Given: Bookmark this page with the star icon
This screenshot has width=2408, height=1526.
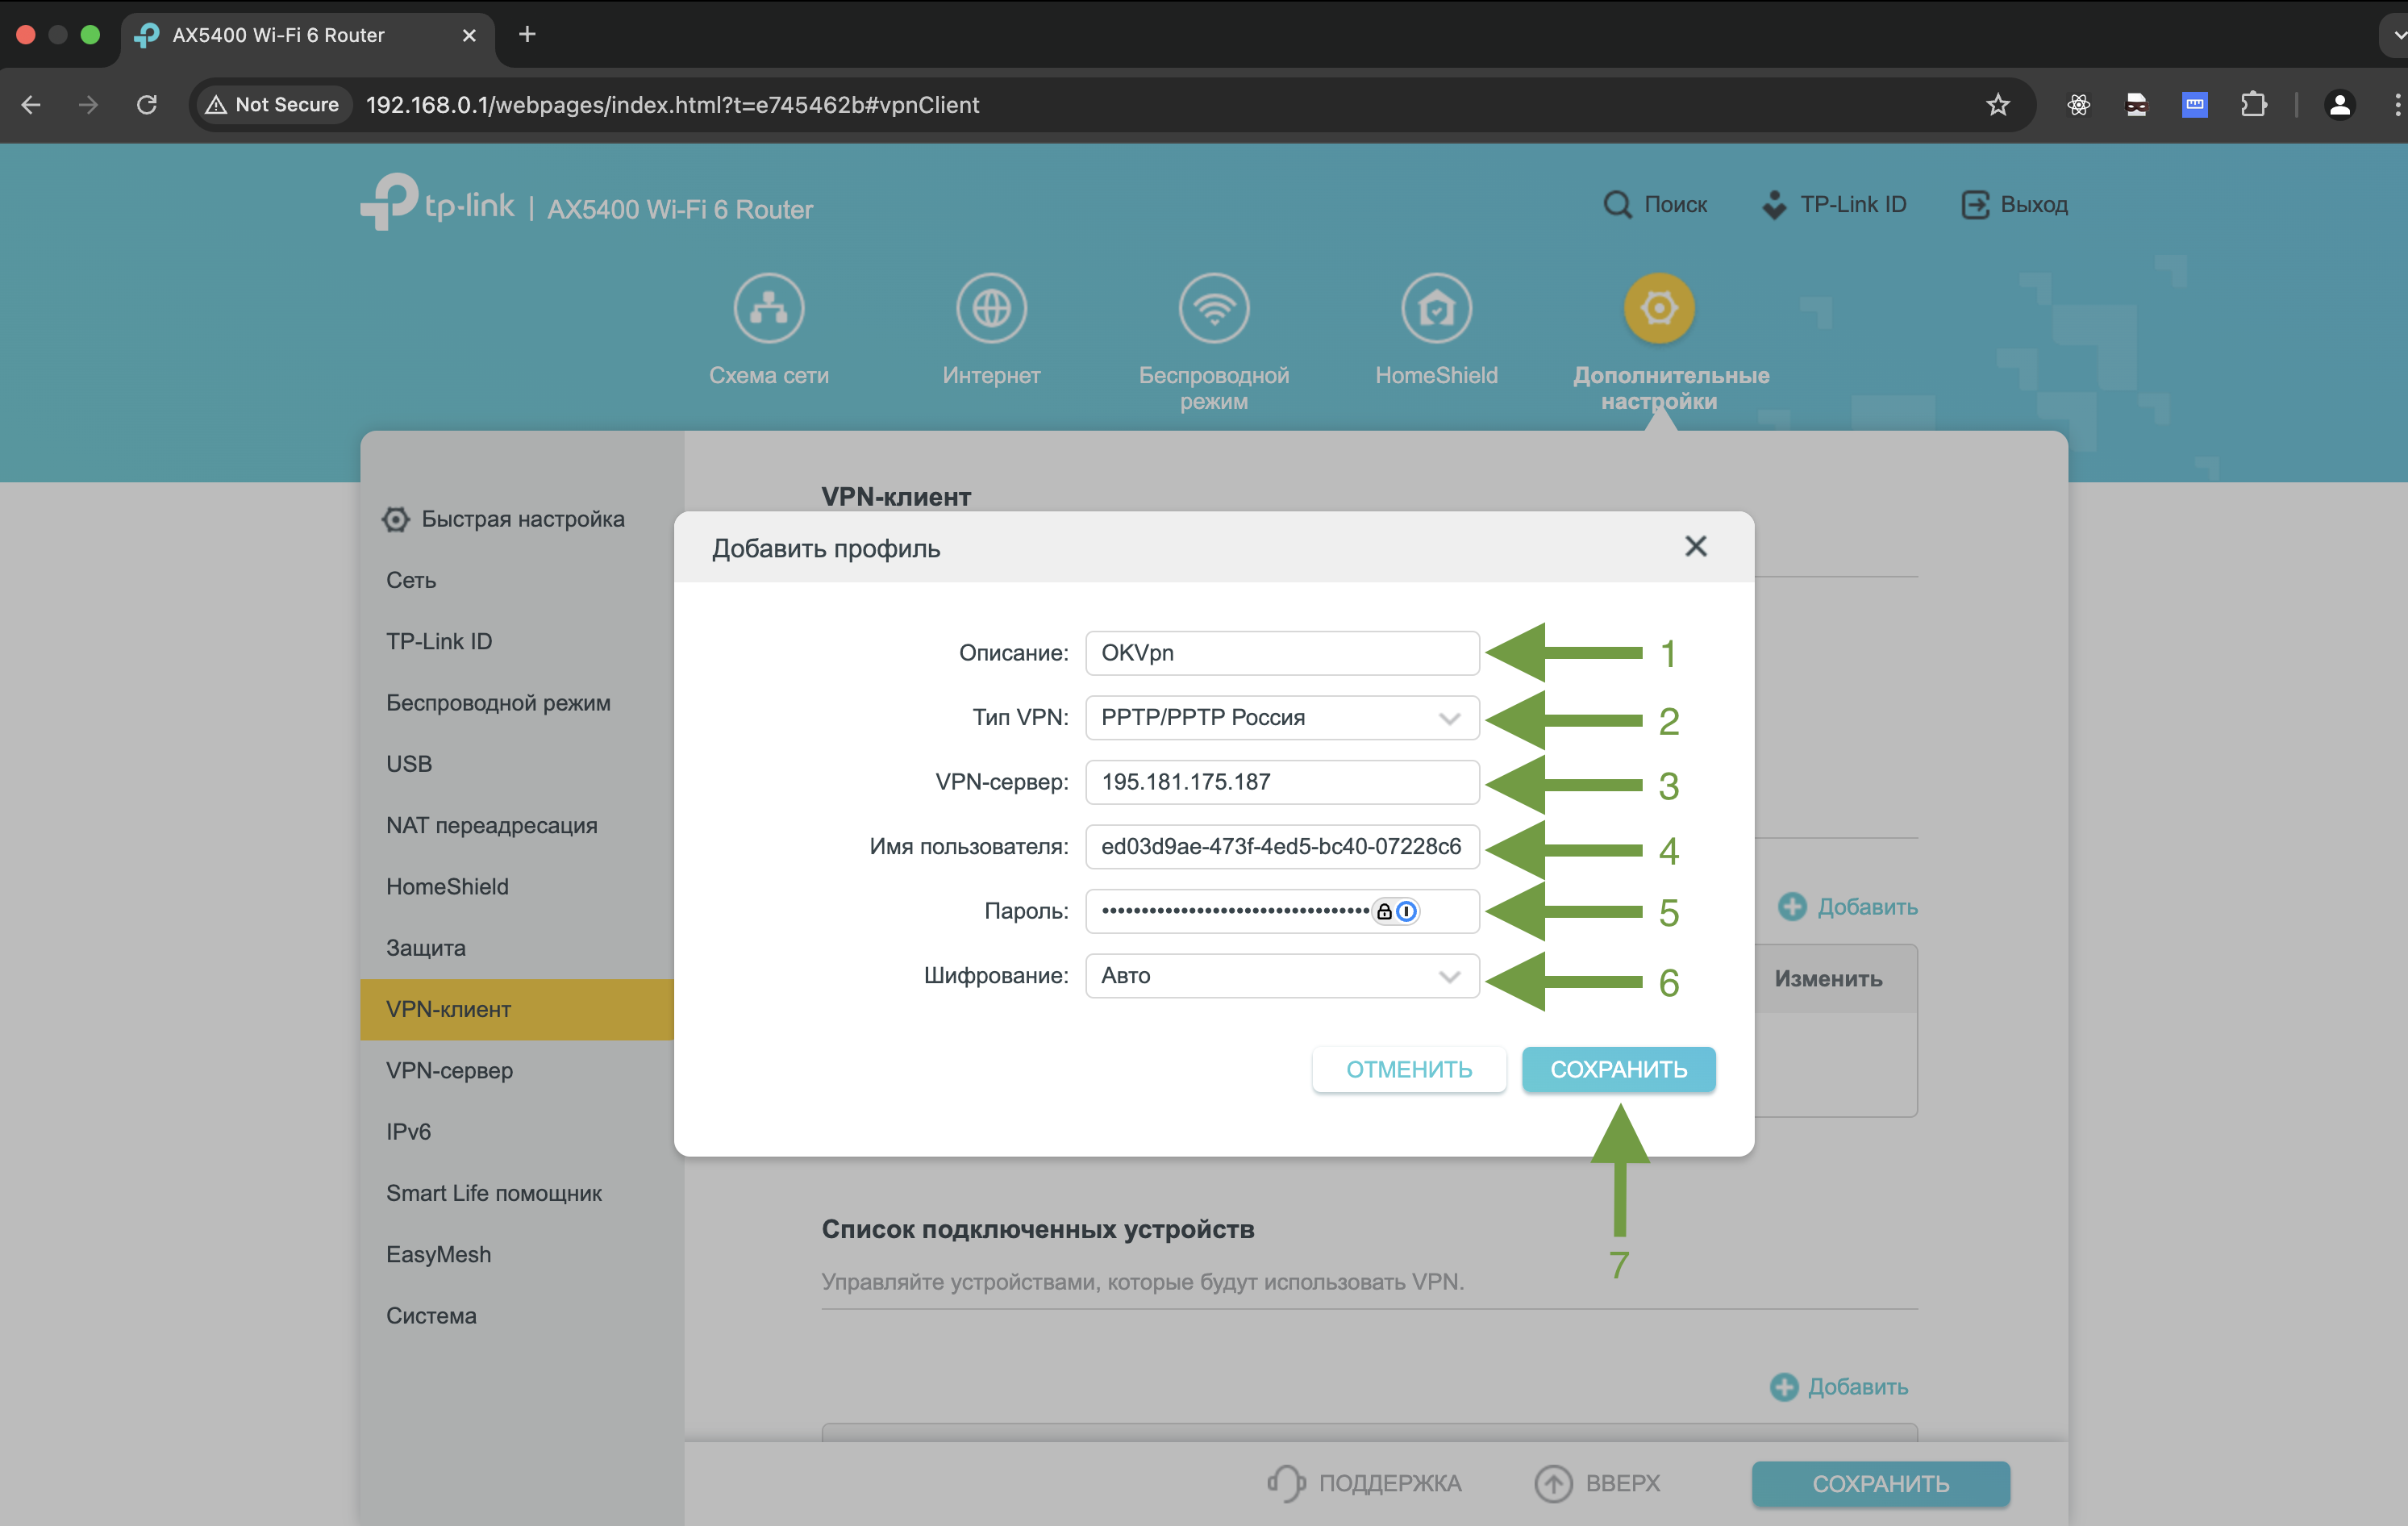Looking at the screenshot, I should pos(1997,104).
